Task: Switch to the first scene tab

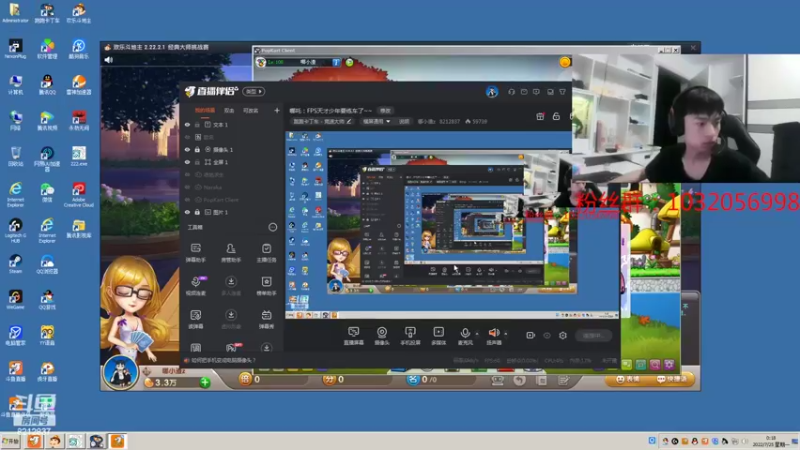Action: [x=205, y=110]
